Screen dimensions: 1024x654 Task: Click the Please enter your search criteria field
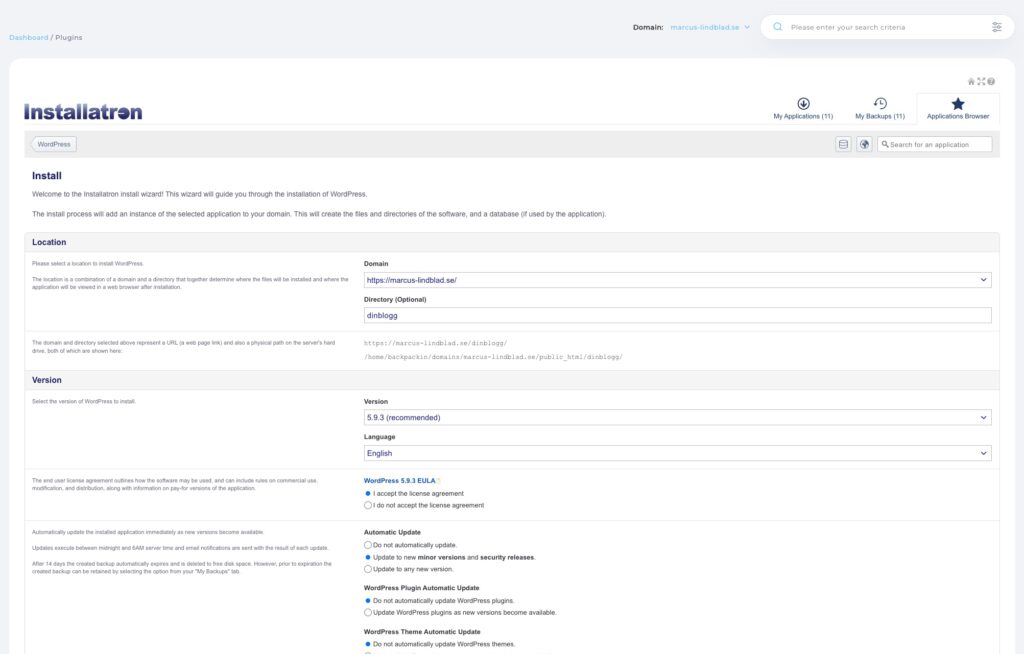tap(888, 27)
